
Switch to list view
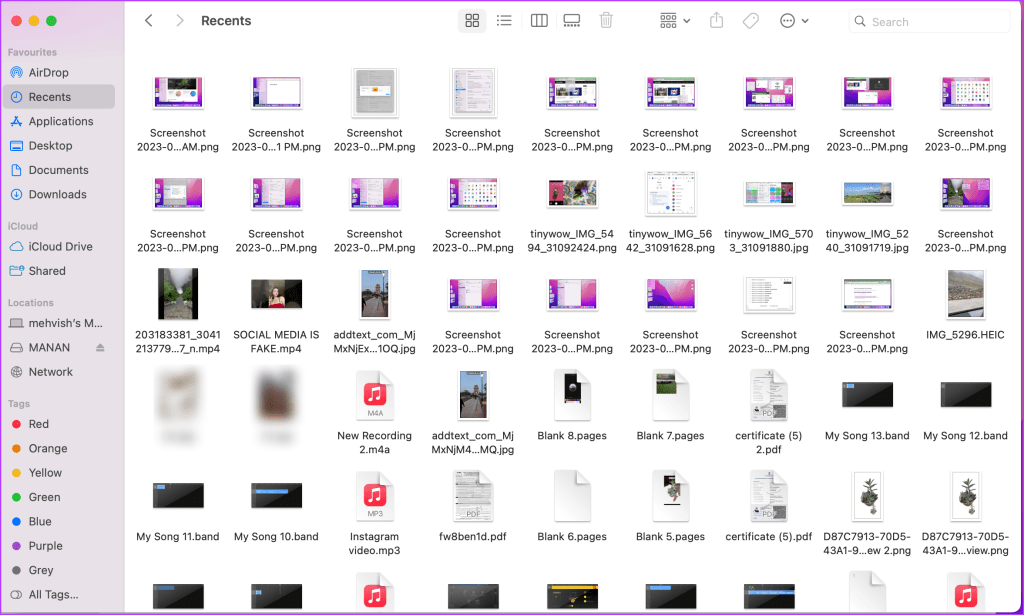tap(504, 21)
